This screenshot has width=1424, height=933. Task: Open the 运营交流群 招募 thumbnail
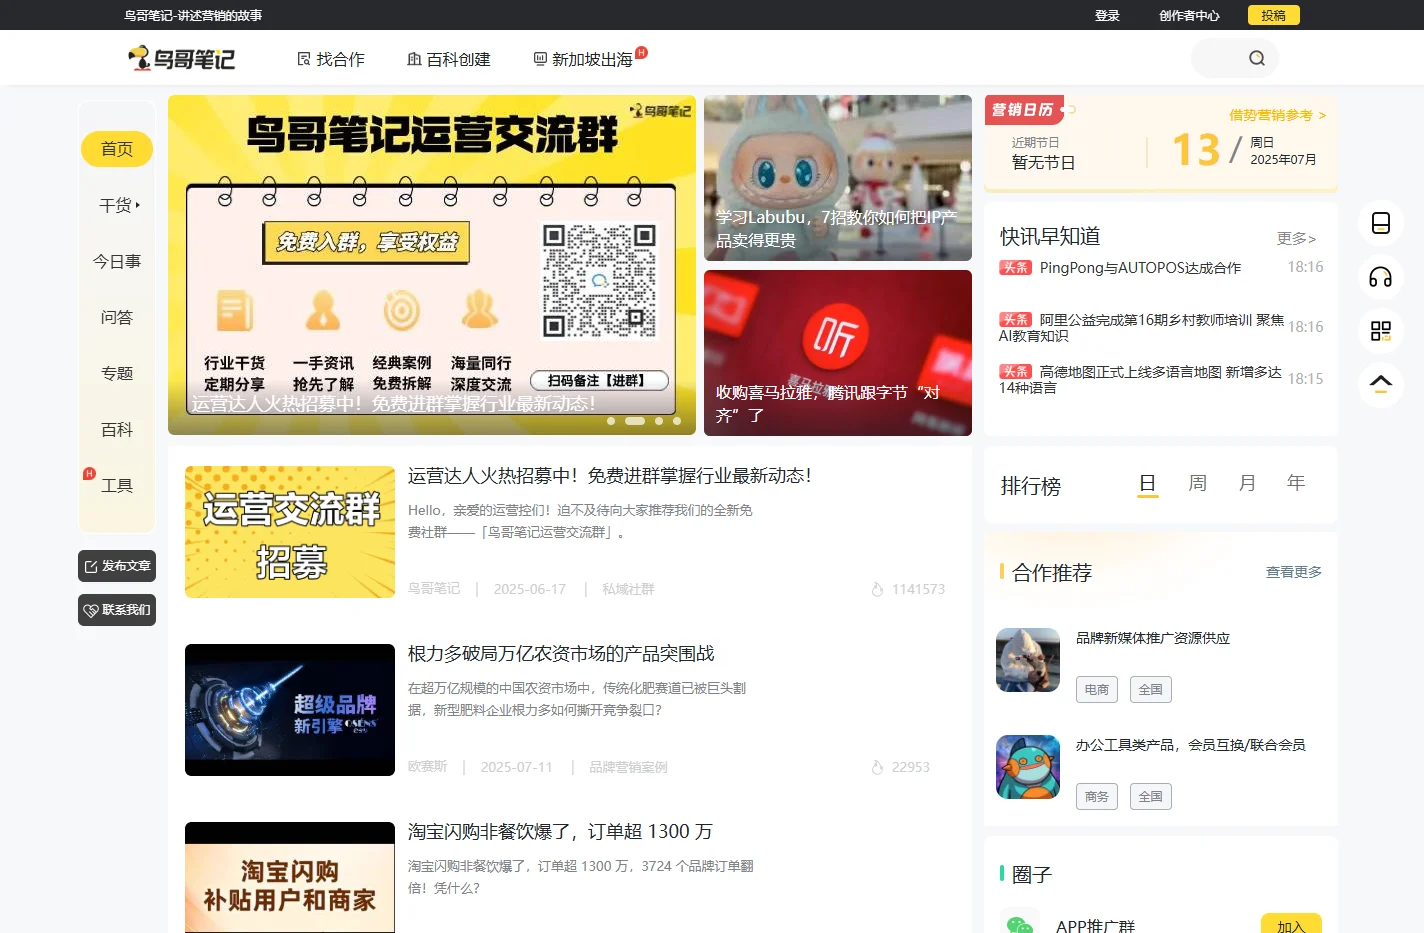tap(290, 532)
